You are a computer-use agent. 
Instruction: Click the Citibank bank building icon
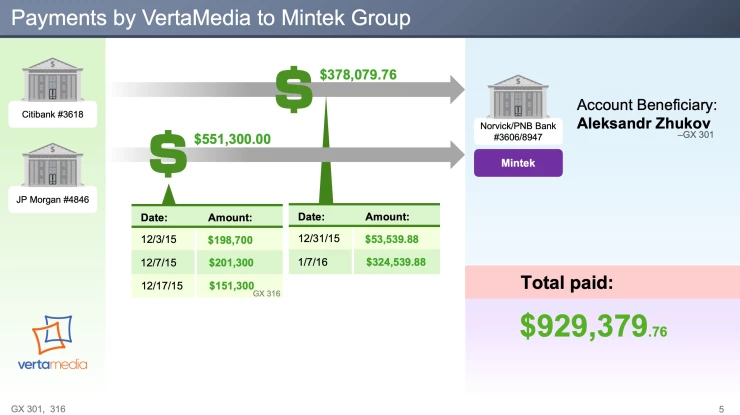pyautogui.click(x=52, y=78)
